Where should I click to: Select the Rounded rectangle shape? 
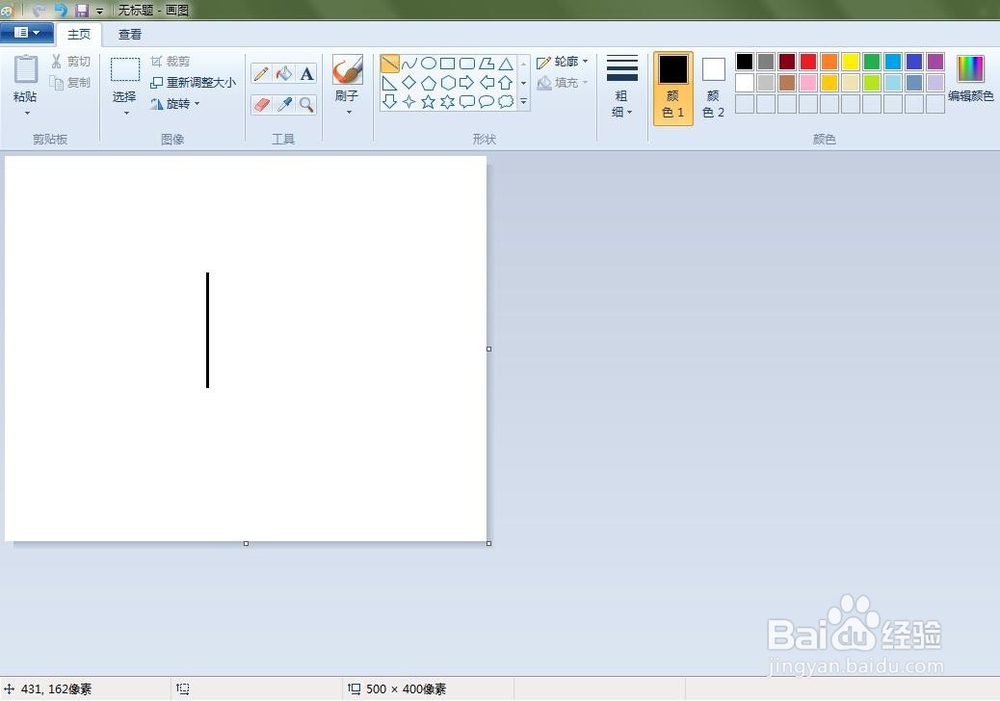(x=467, y=63)
